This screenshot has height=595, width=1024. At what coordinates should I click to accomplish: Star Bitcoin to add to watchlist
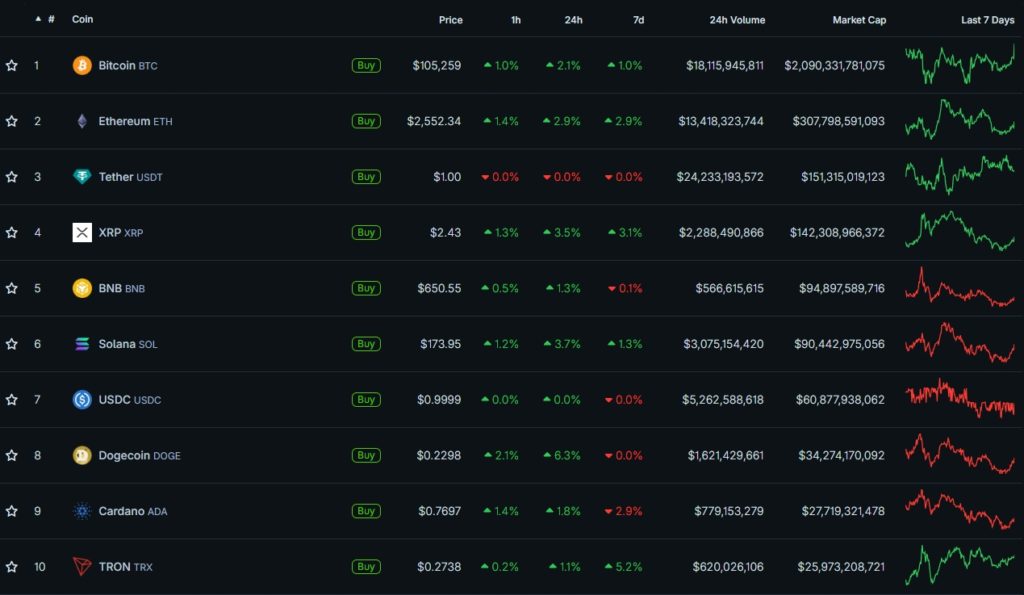(12, 66)
